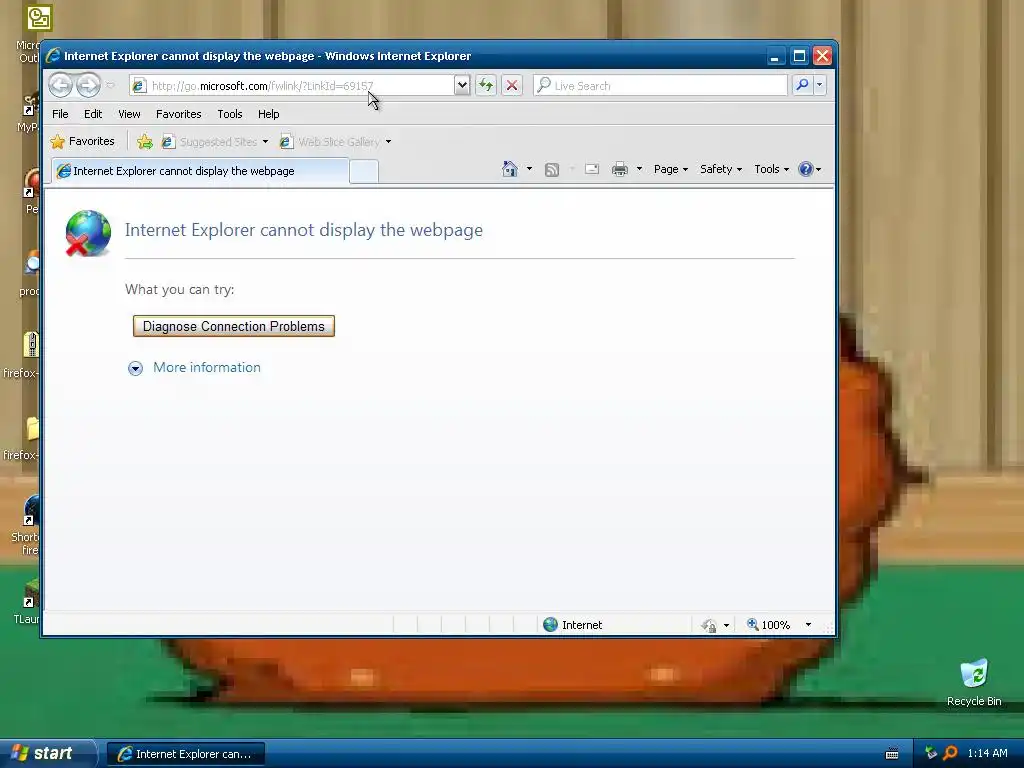
Task: Open the Help menu
Action: coord(268,114)
